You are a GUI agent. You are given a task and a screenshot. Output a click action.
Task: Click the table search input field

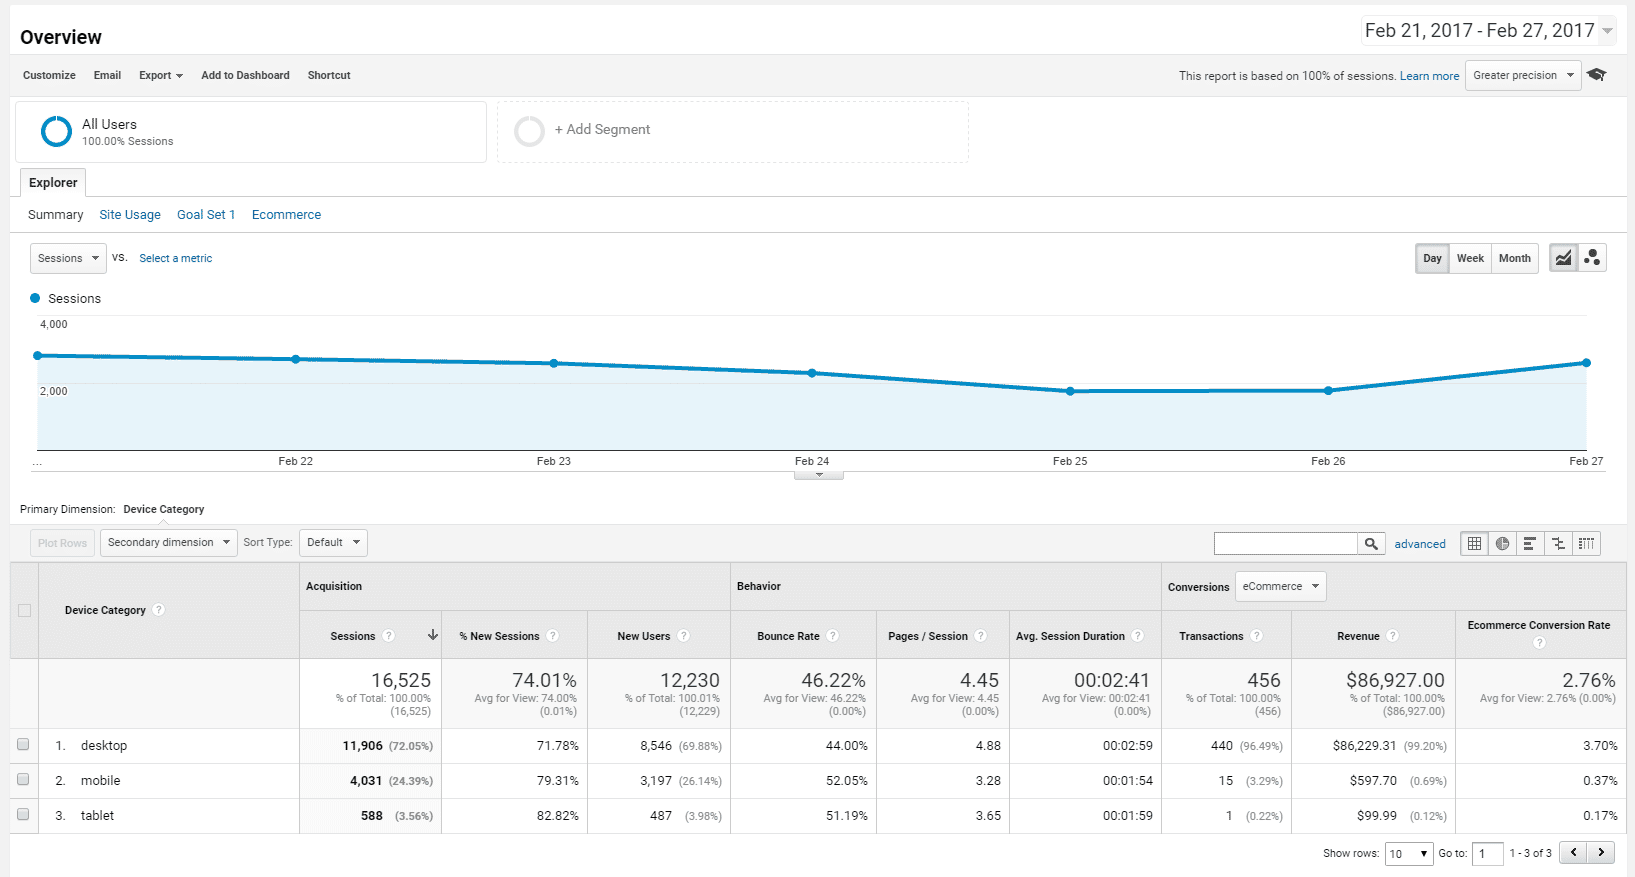[1285, 543]
